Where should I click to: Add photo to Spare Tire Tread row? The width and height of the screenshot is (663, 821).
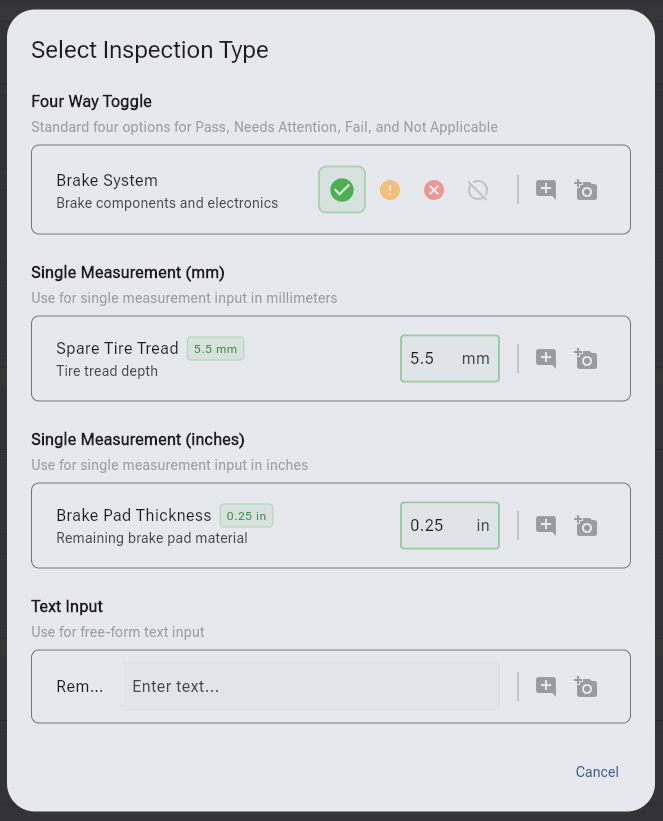point(586,358)
